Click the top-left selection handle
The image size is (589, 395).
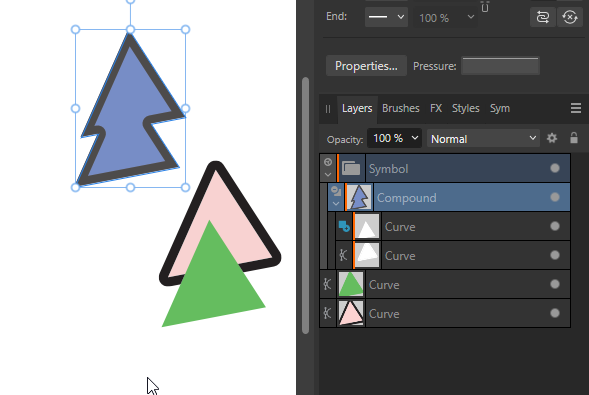(76, 29)
